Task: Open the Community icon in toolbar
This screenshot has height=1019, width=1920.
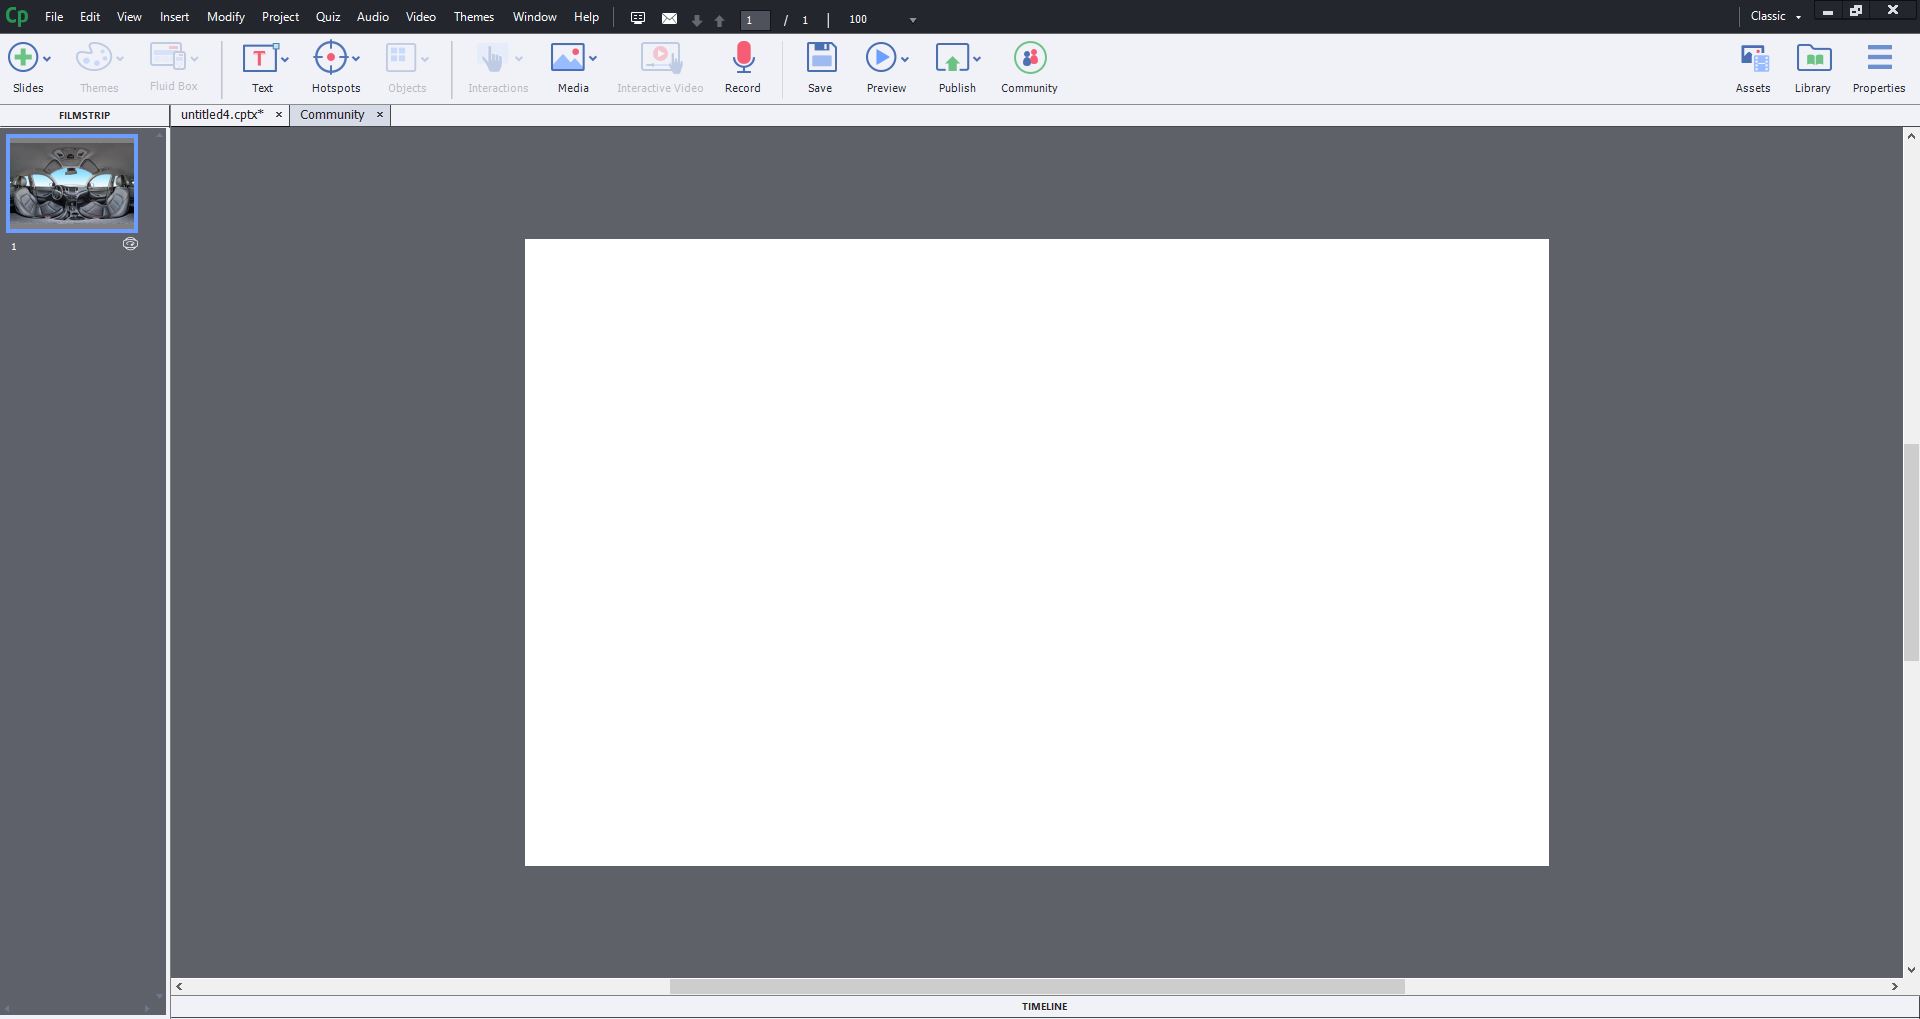Action: 1029,59
